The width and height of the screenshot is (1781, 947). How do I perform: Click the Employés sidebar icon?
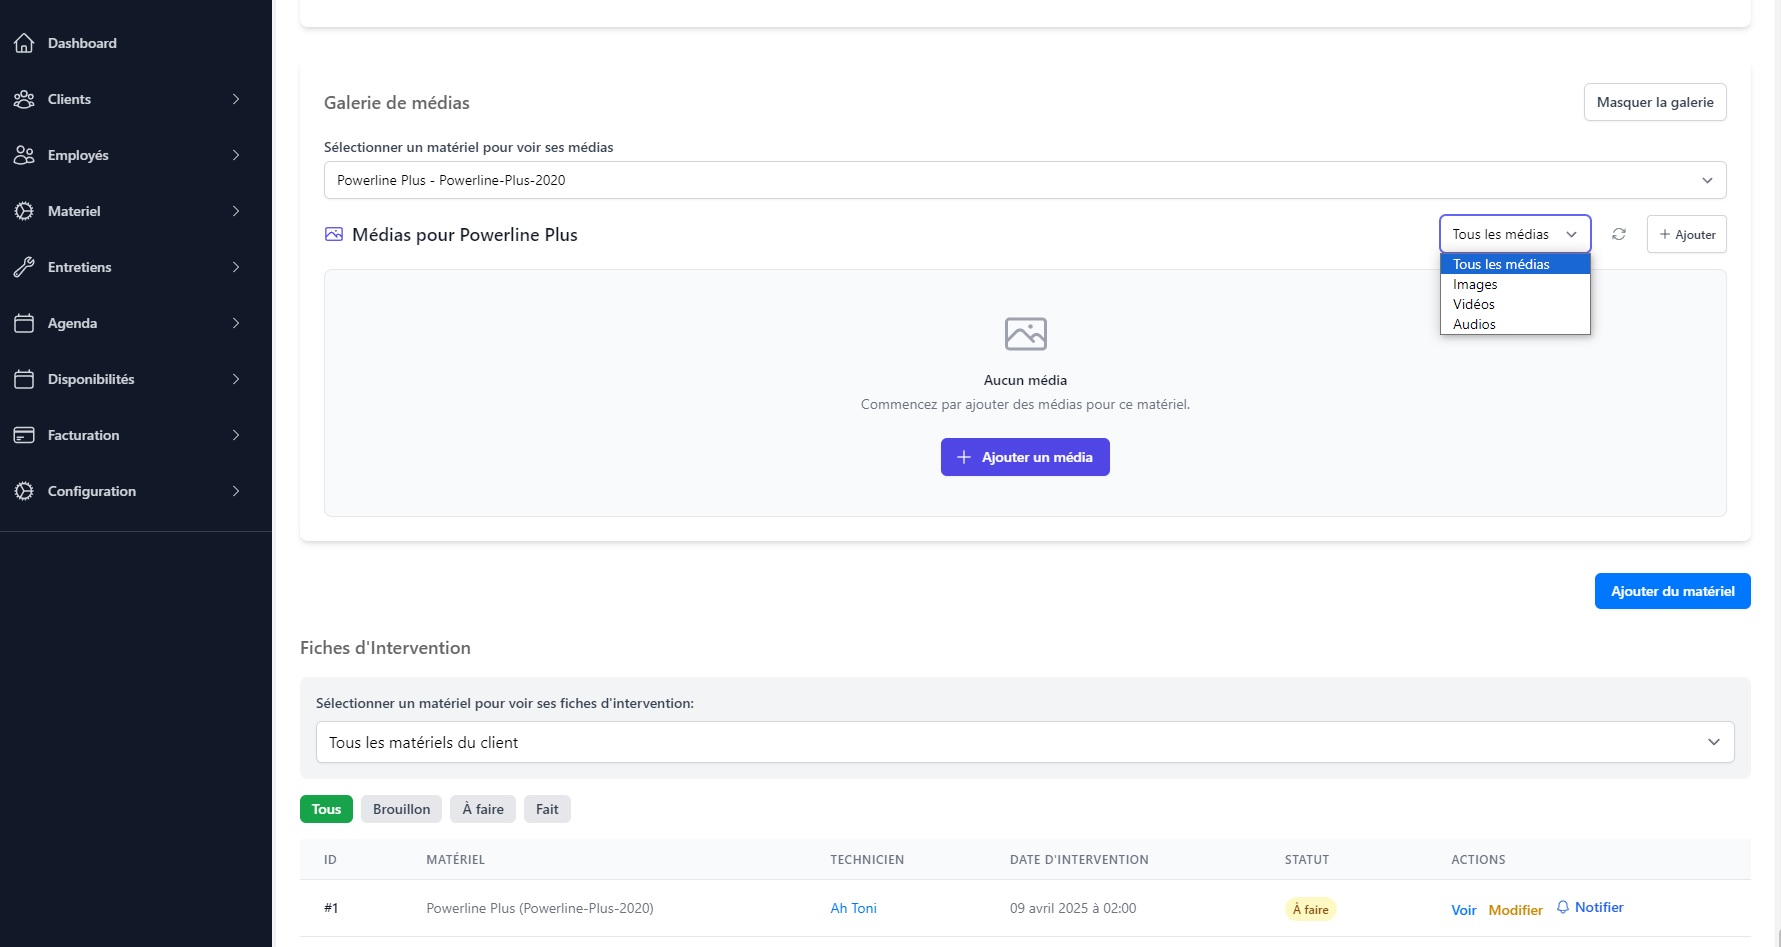pos(24,155)
